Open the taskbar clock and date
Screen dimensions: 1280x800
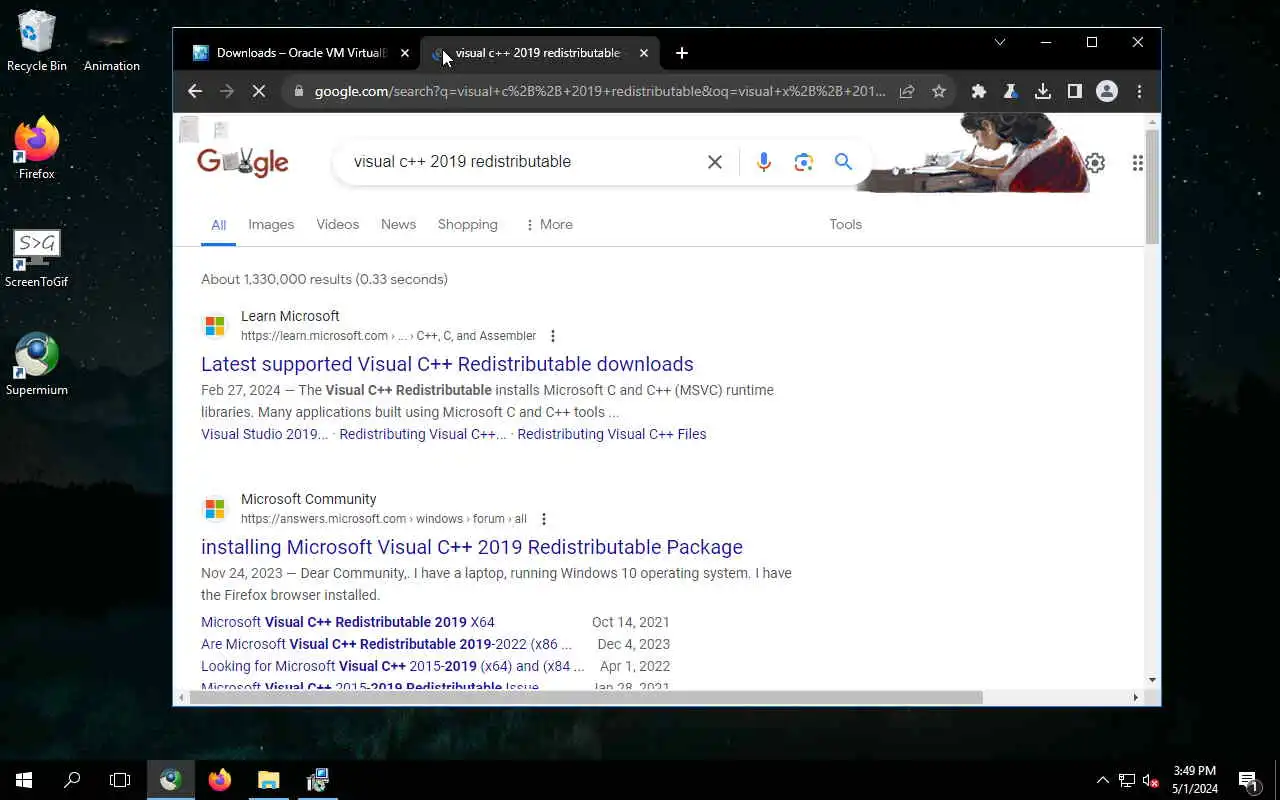tap(1195, 780)
